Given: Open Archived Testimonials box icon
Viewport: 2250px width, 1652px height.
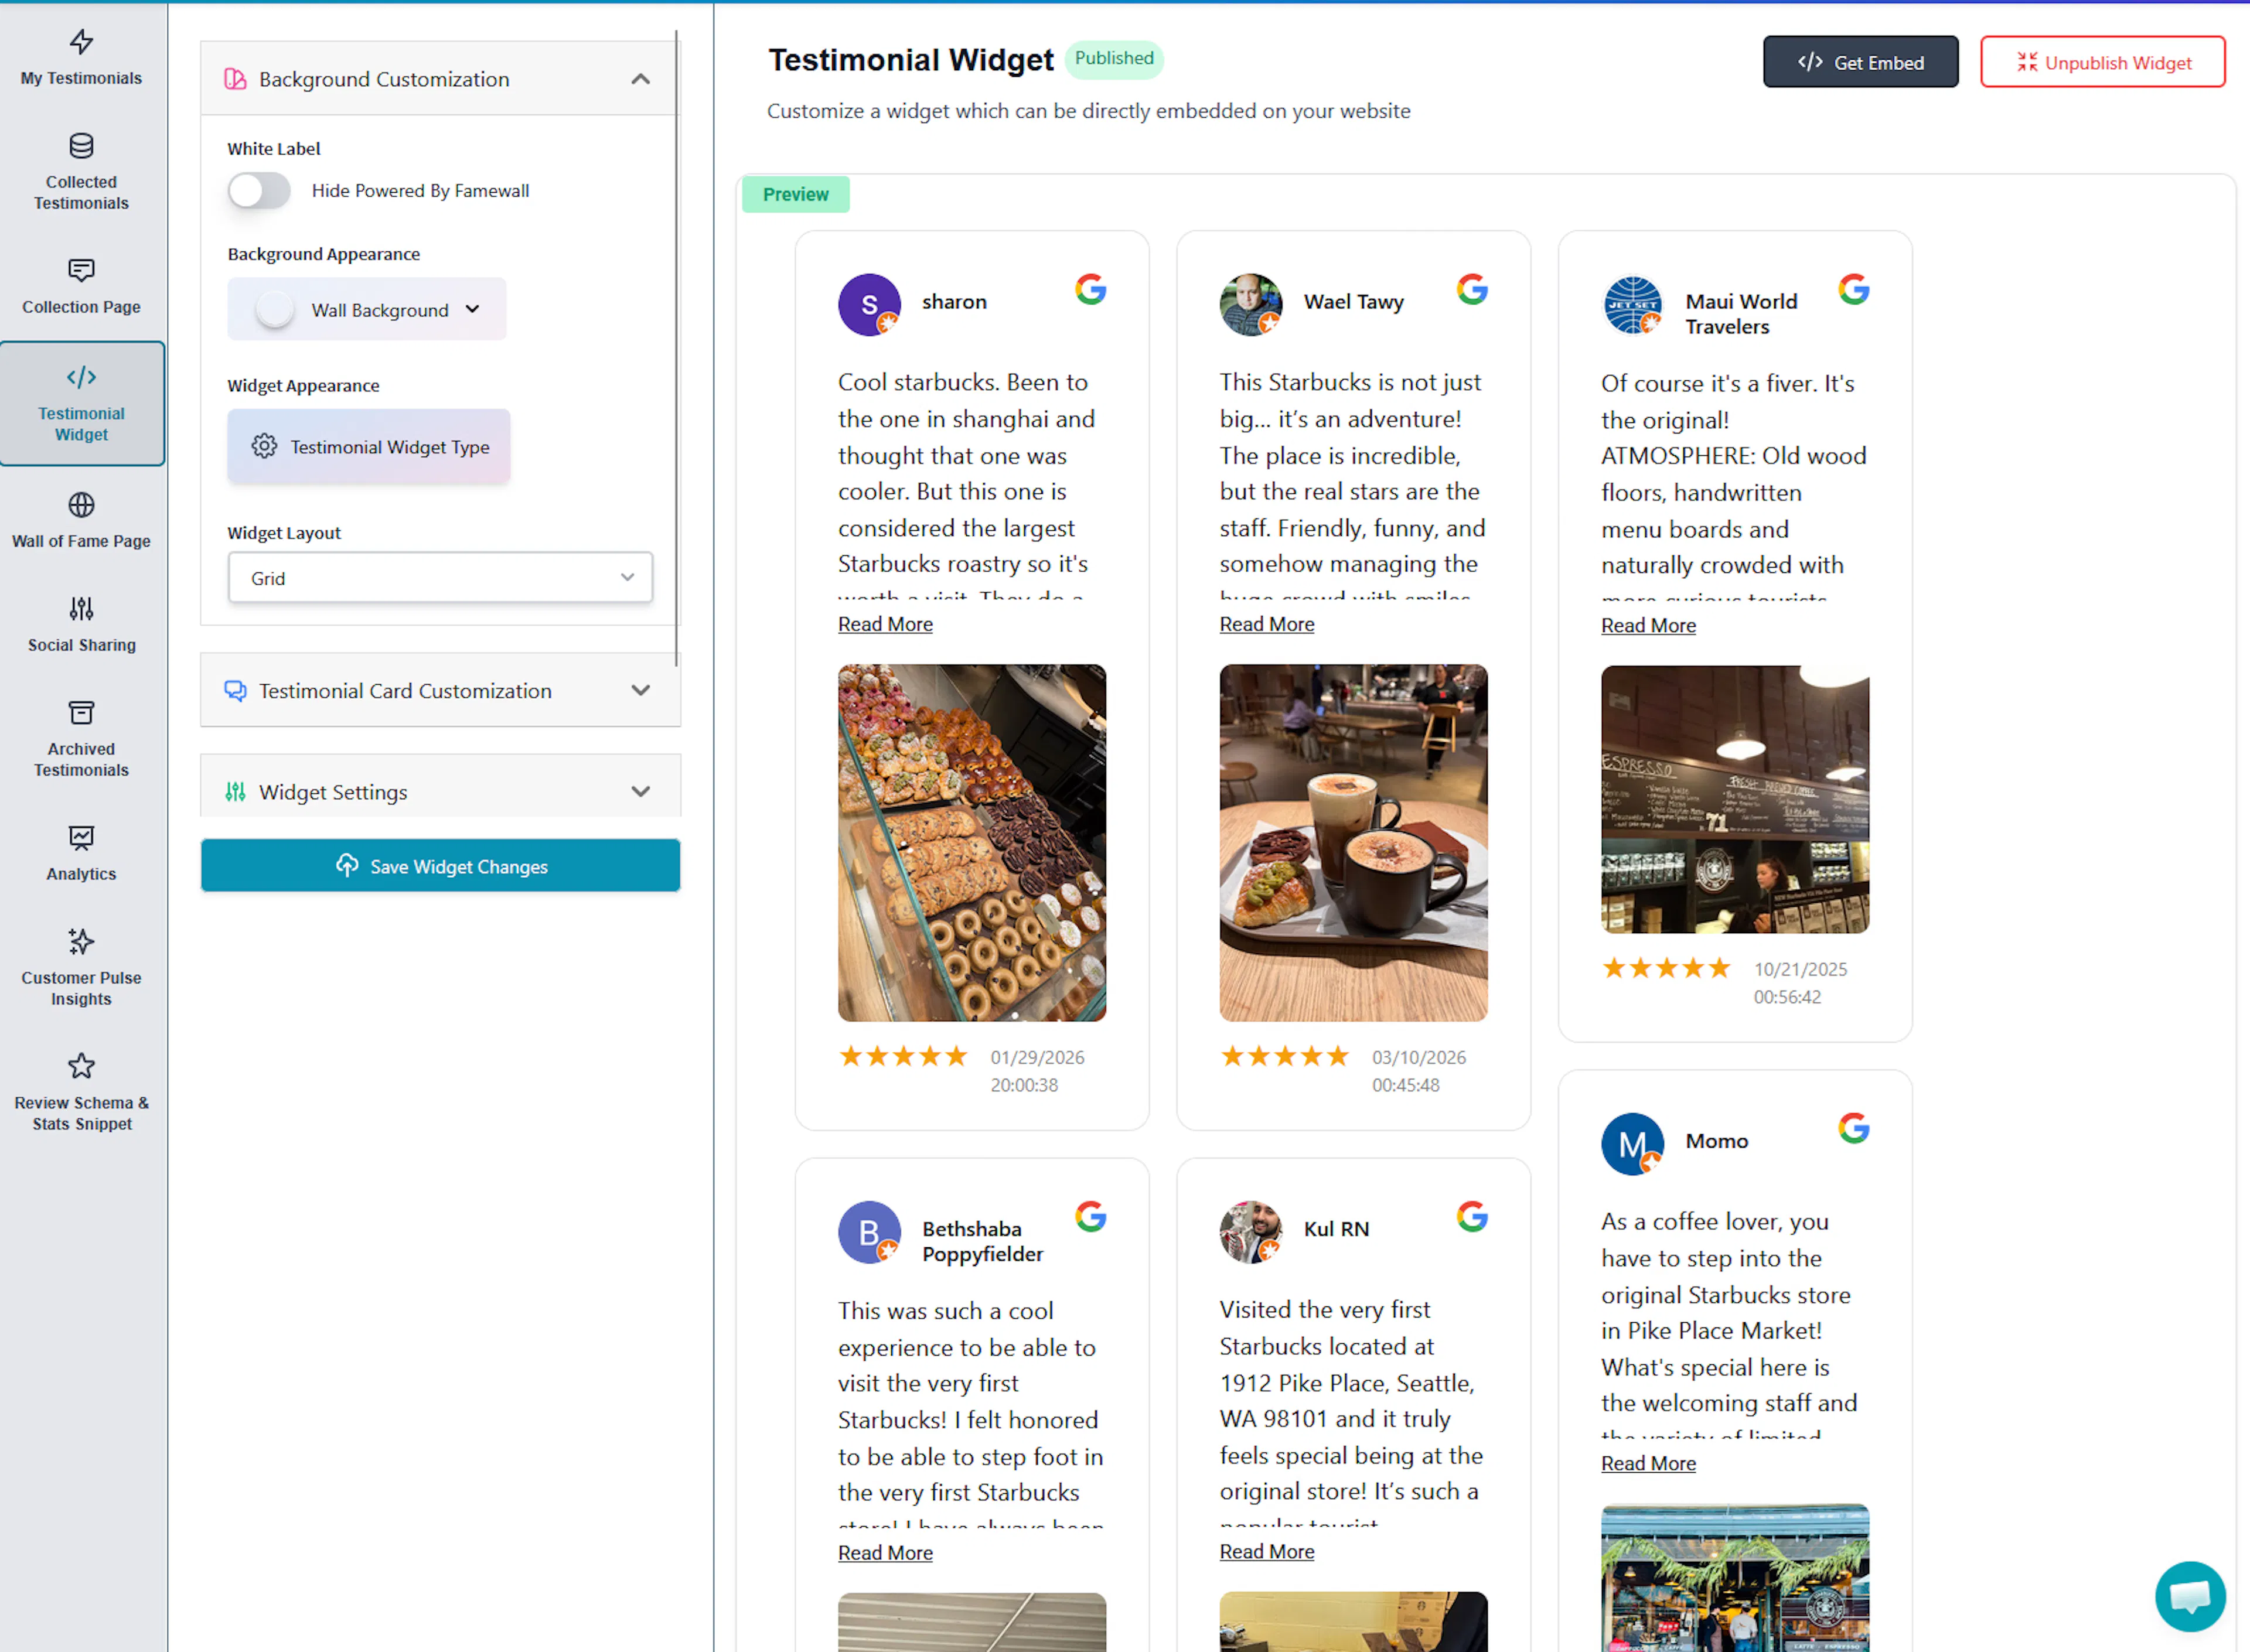Looking at the screenshot, I should pos(81,713).
